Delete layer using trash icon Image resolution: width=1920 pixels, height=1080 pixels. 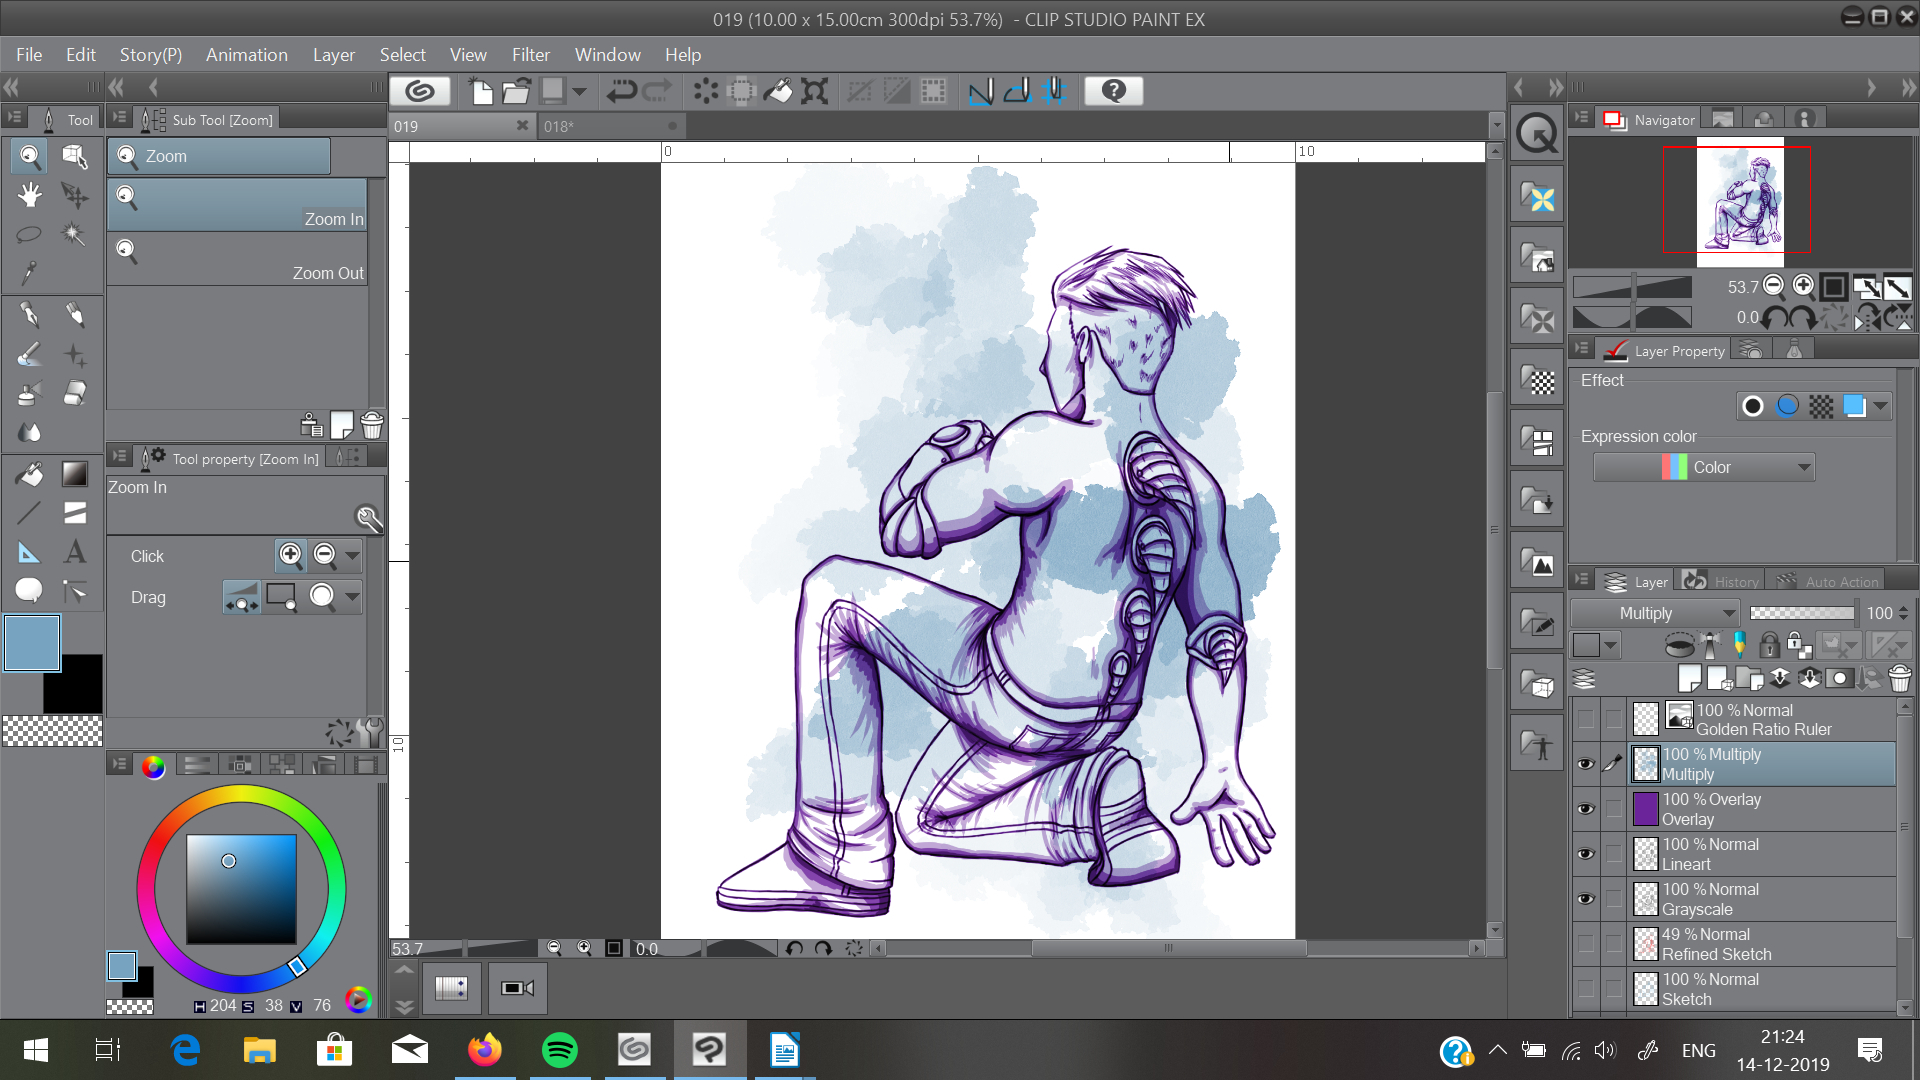coord(1899,679)
